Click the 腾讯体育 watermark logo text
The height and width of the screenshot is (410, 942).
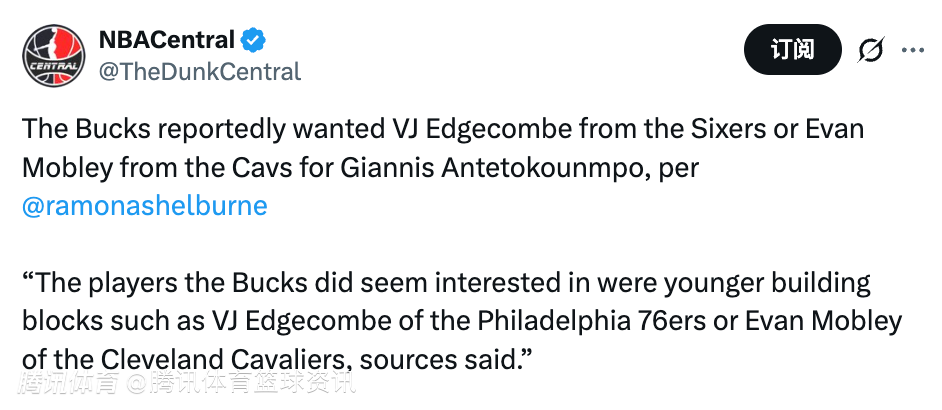tap(73, 385)
